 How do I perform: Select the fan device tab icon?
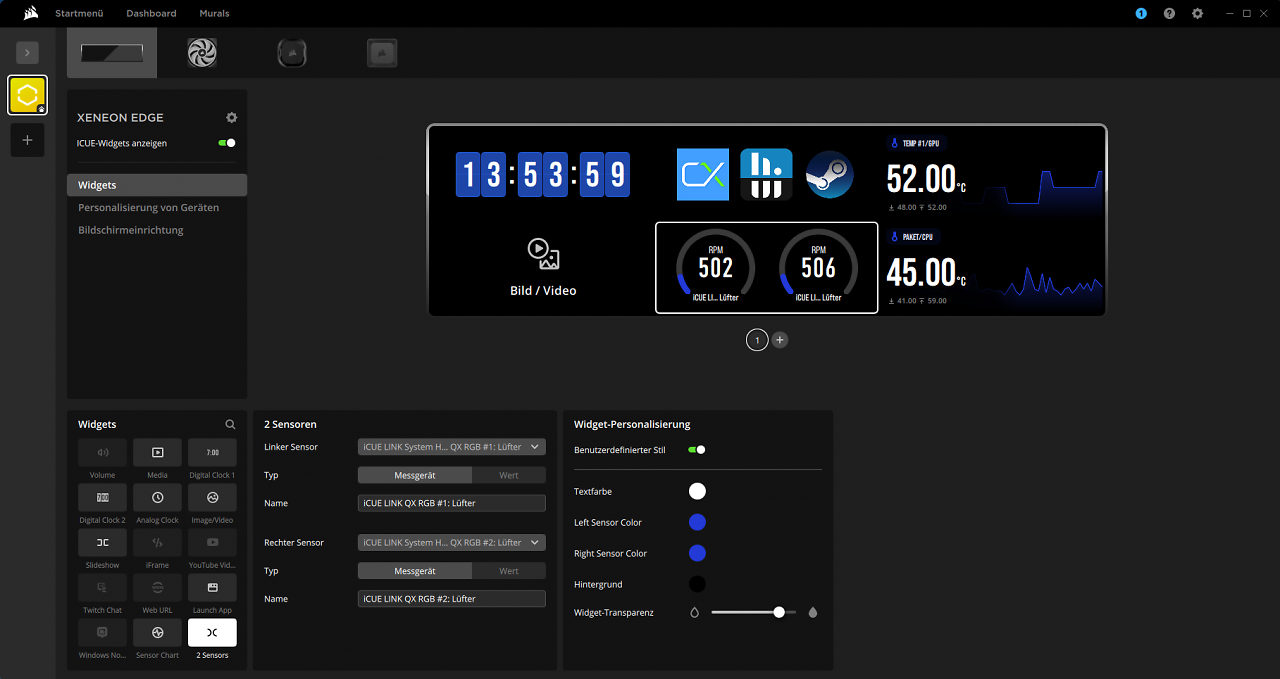pos(202,53)
